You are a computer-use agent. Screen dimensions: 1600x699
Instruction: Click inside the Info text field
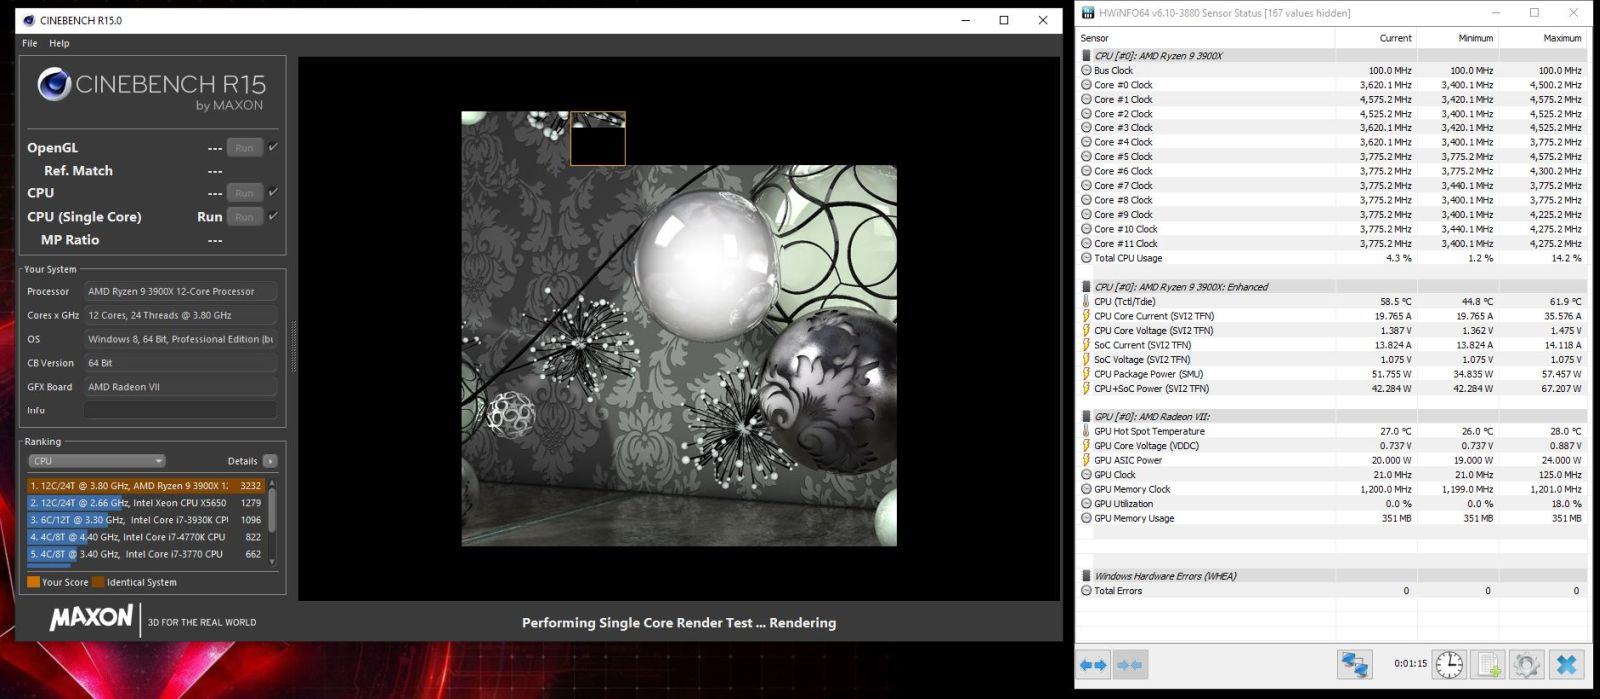(x=180, y=410)
